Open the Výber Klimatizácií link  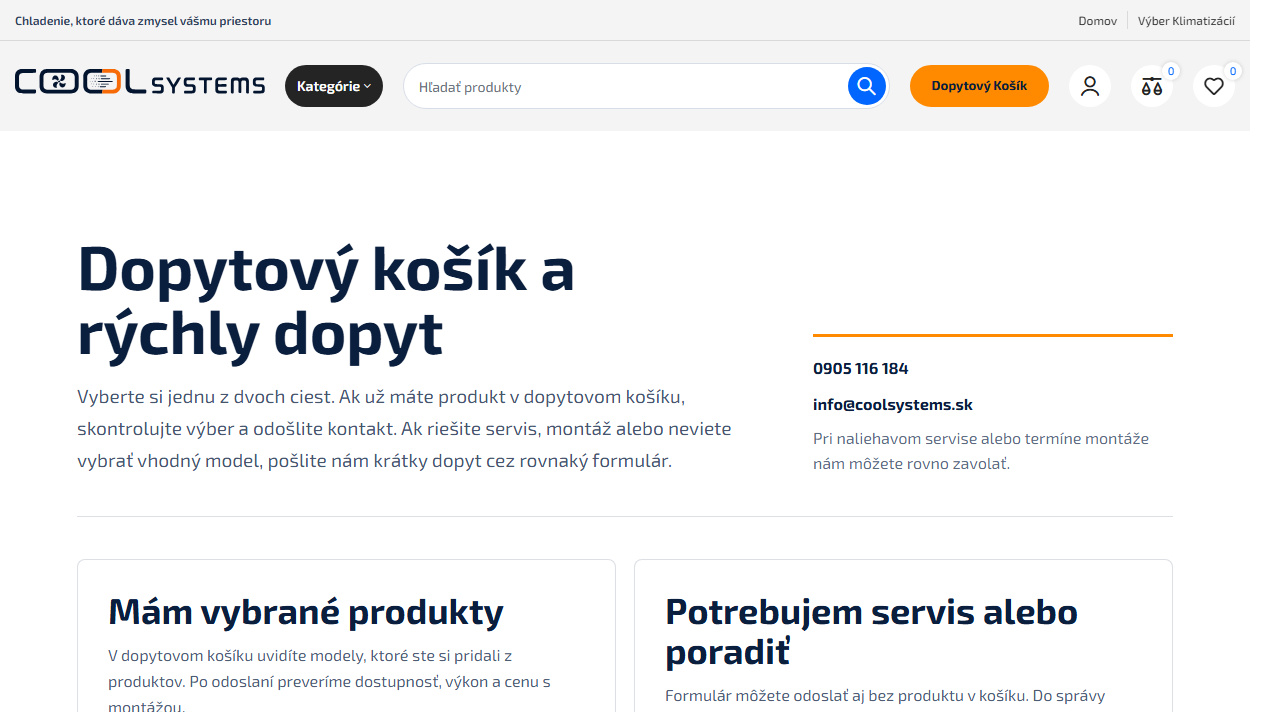point(1186,21)
